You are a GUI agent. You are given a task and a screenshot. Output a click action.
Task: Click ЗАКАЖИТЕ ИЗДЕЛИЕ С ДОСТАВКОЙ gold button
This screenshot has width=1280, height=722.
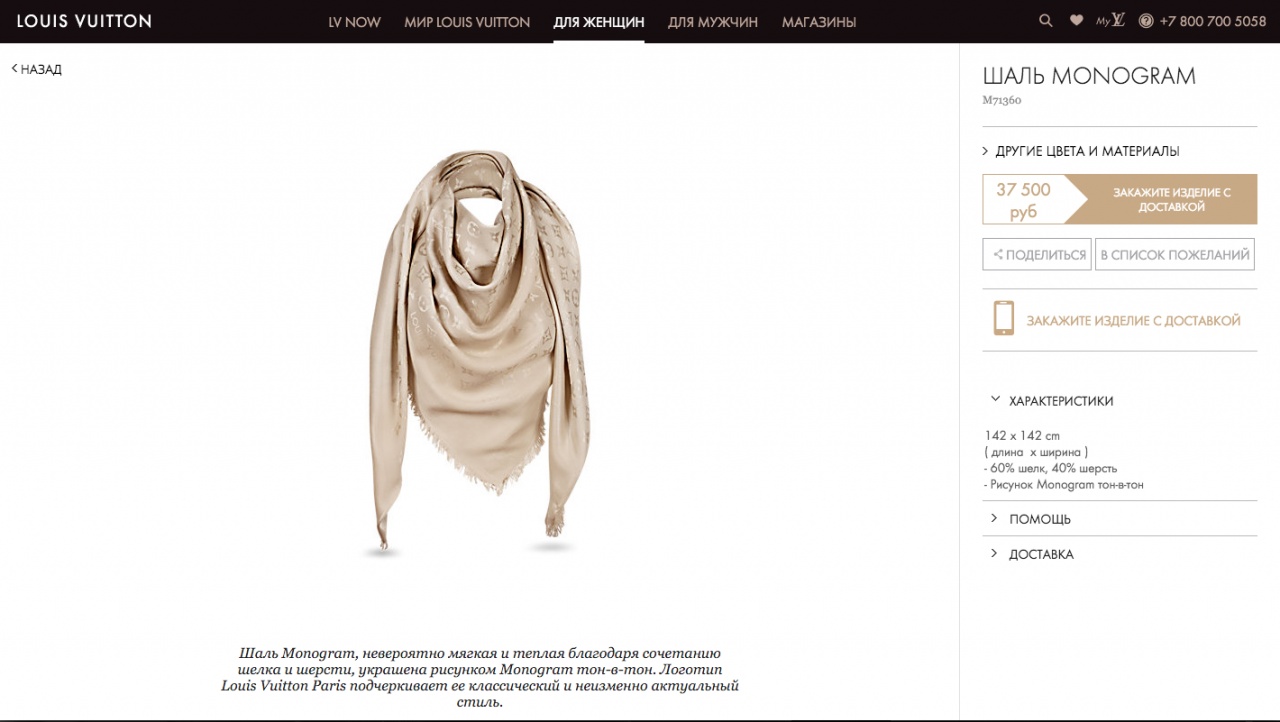[1160, 199]
